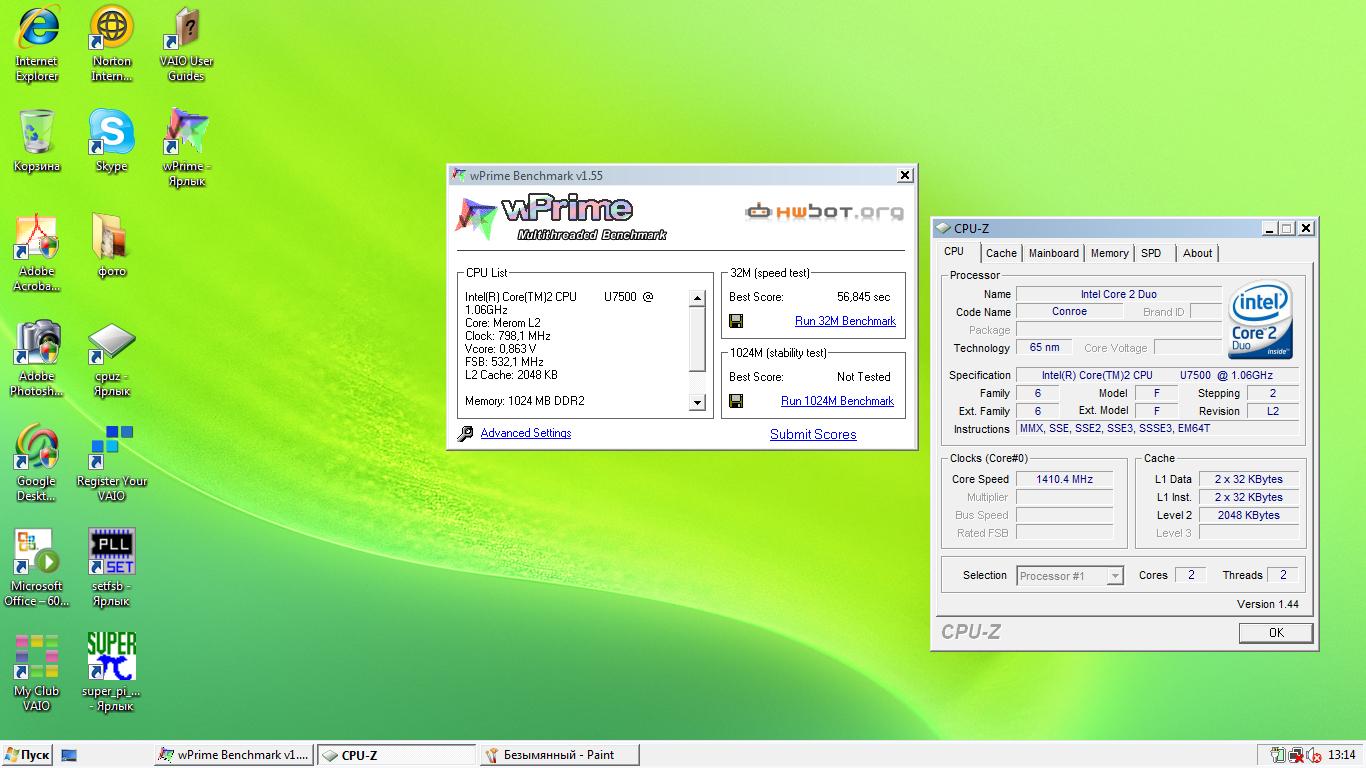1366x768 pixels.
Task: Click the Level 2 cache field 2048 KBytes
Action: 1248,515
